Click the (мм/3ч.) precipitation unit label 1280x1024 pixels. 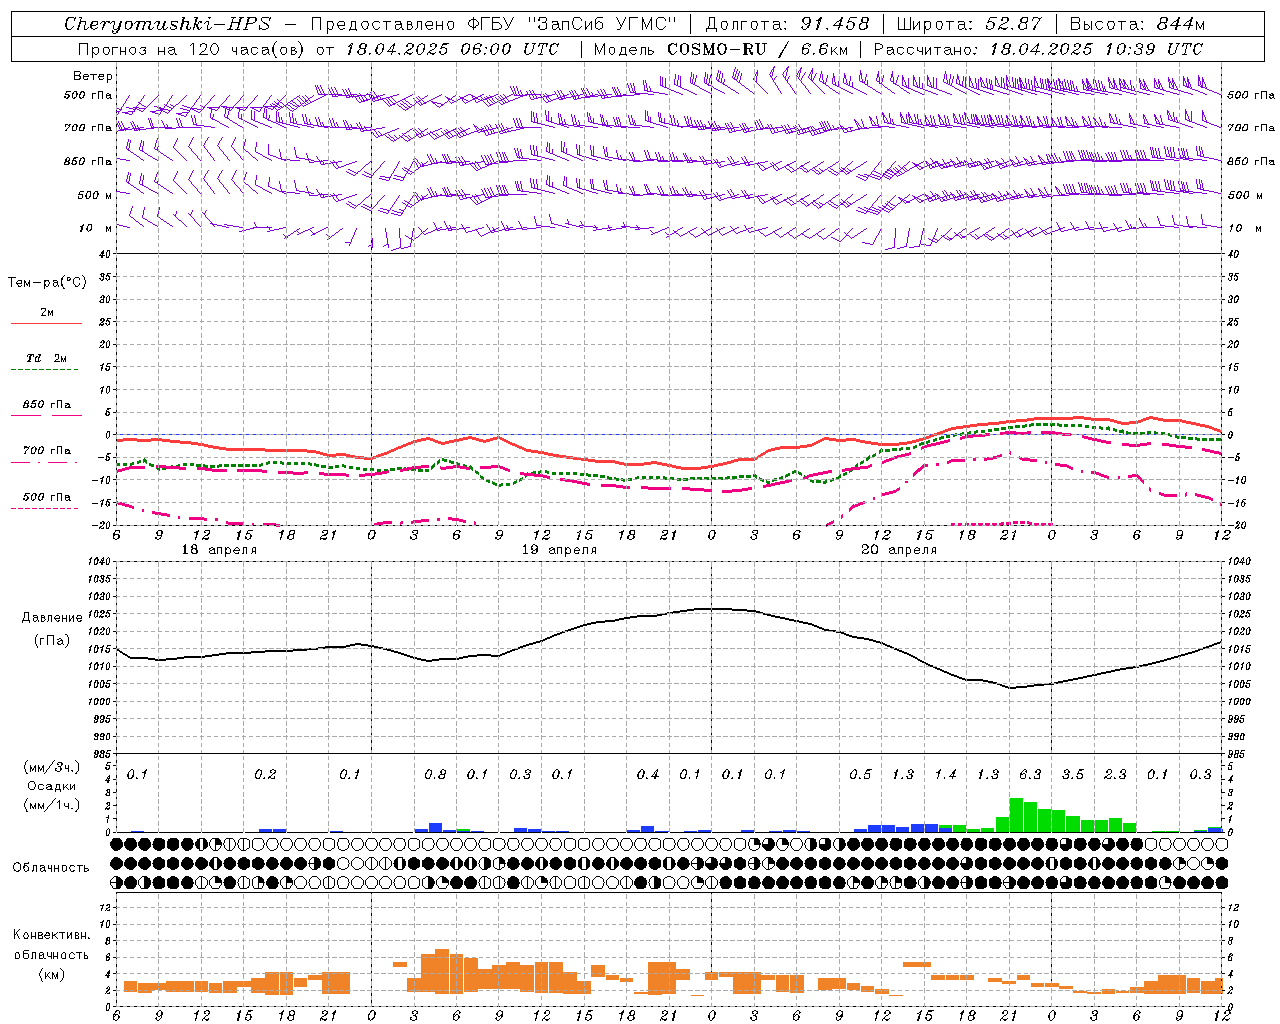coord(51,767)
